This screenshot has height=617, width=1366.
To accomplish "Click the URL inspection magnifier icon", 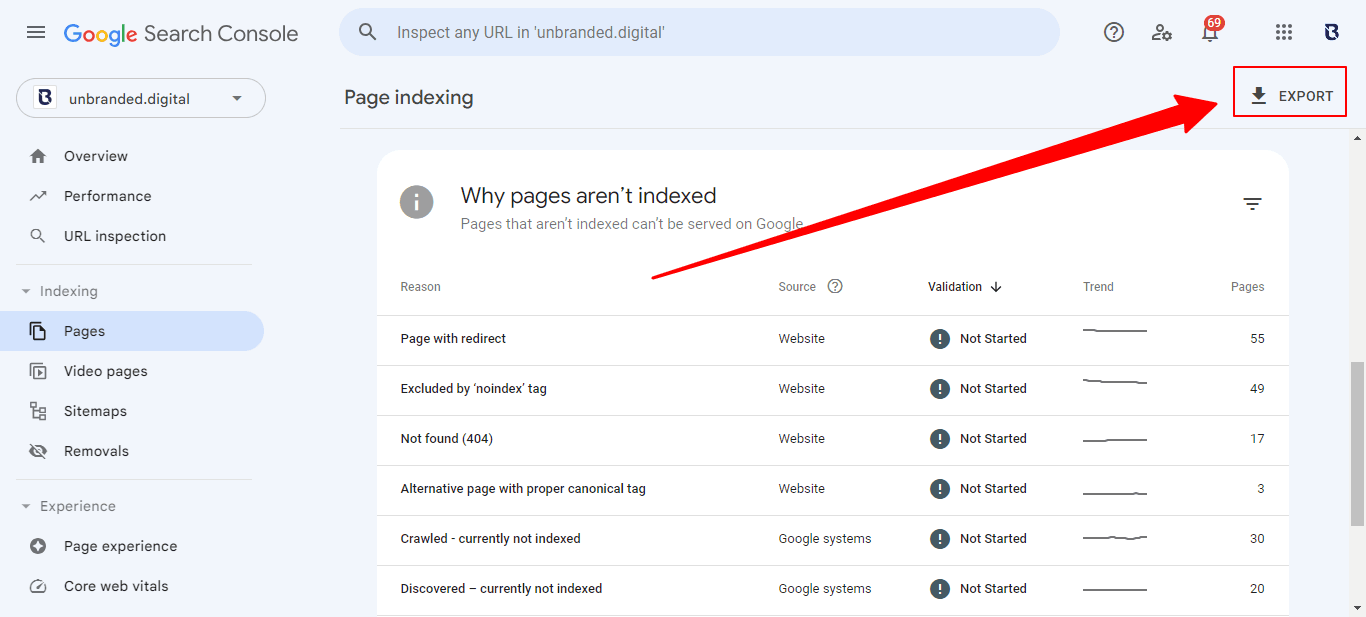I will 38,236.
